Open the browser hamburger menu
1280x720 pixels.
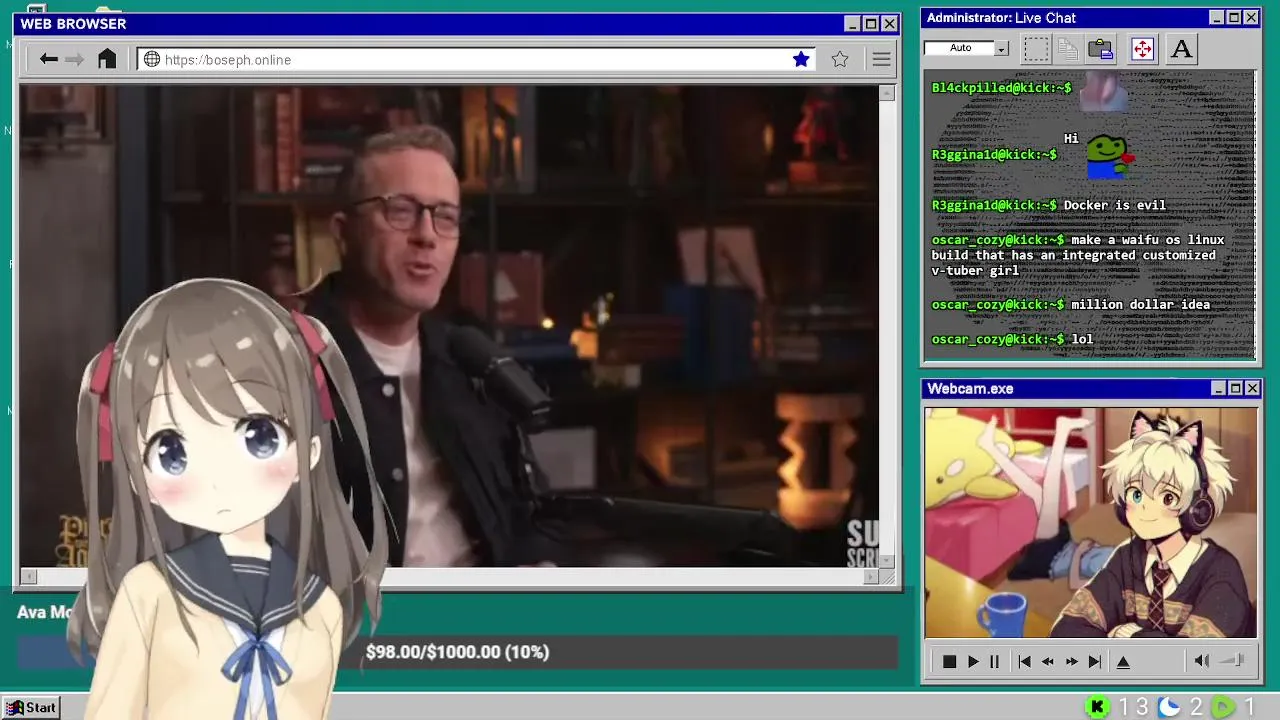click(x=881, y=59)
